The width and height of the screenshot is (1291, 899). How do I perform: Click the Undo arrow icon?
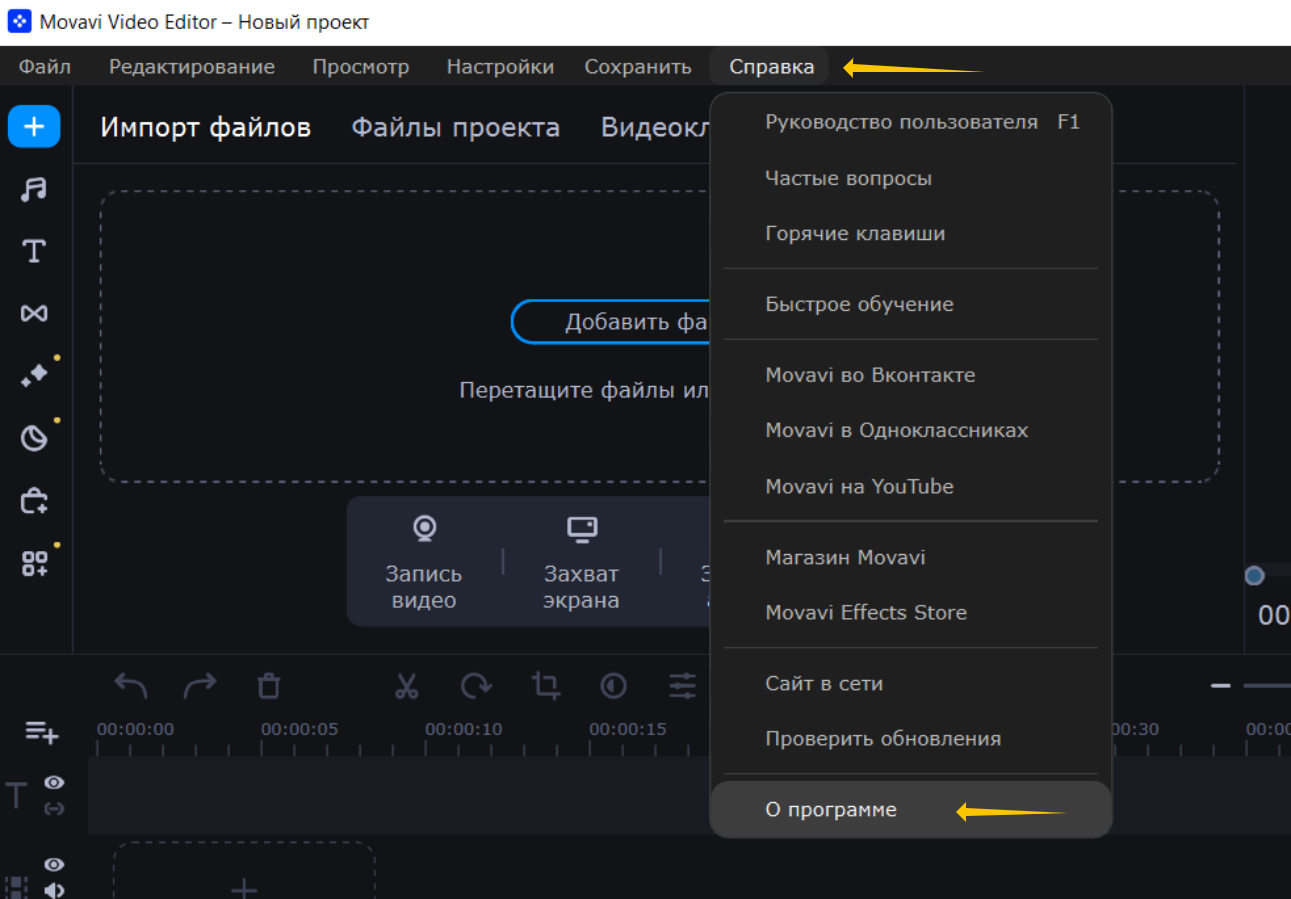[x=131, y=685]
